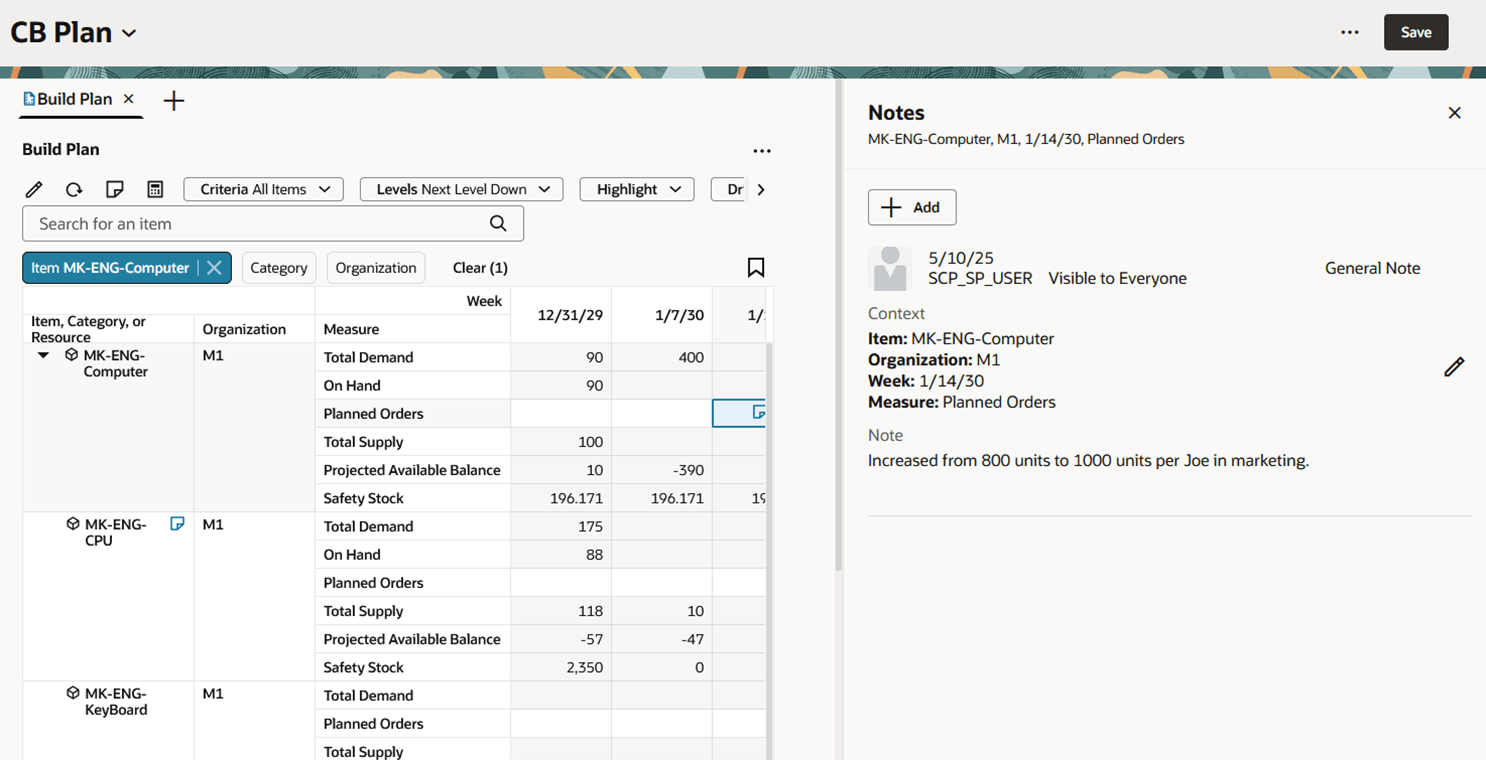Click the 10 Total Supply cell for 1/7/30
1486x760 pixels.
pyautogui.click(x=662, y=611)
